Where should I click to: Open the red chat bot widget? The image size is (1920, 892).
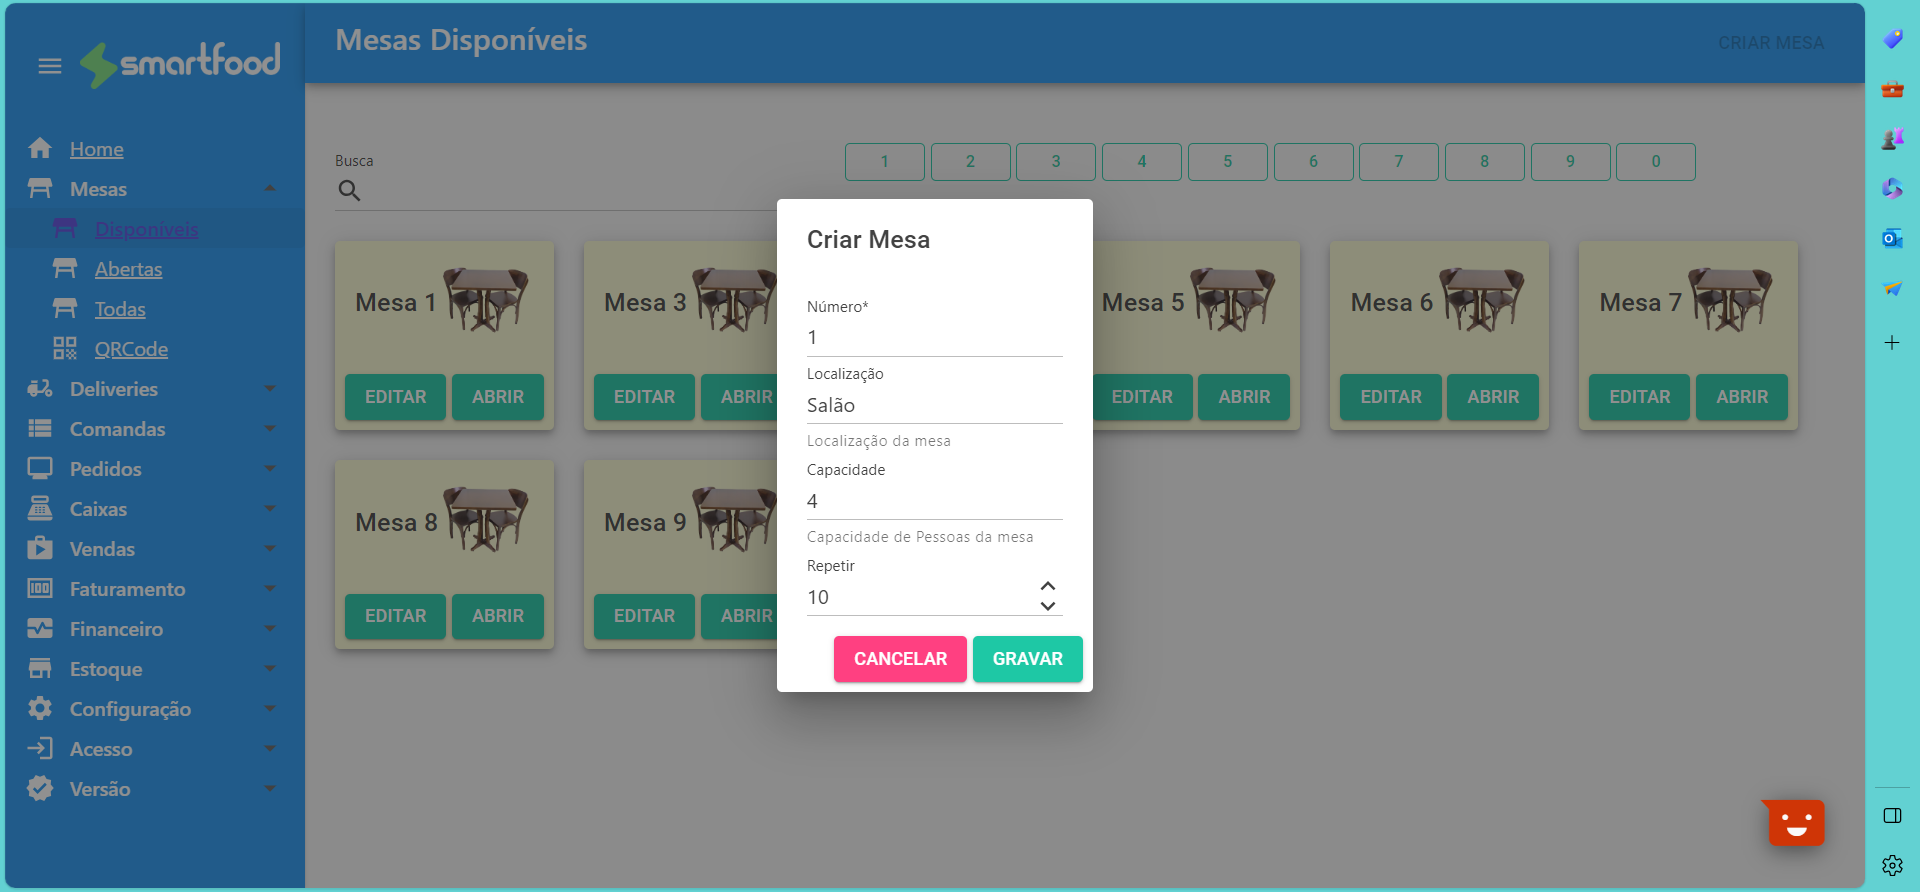[1796, 824]
